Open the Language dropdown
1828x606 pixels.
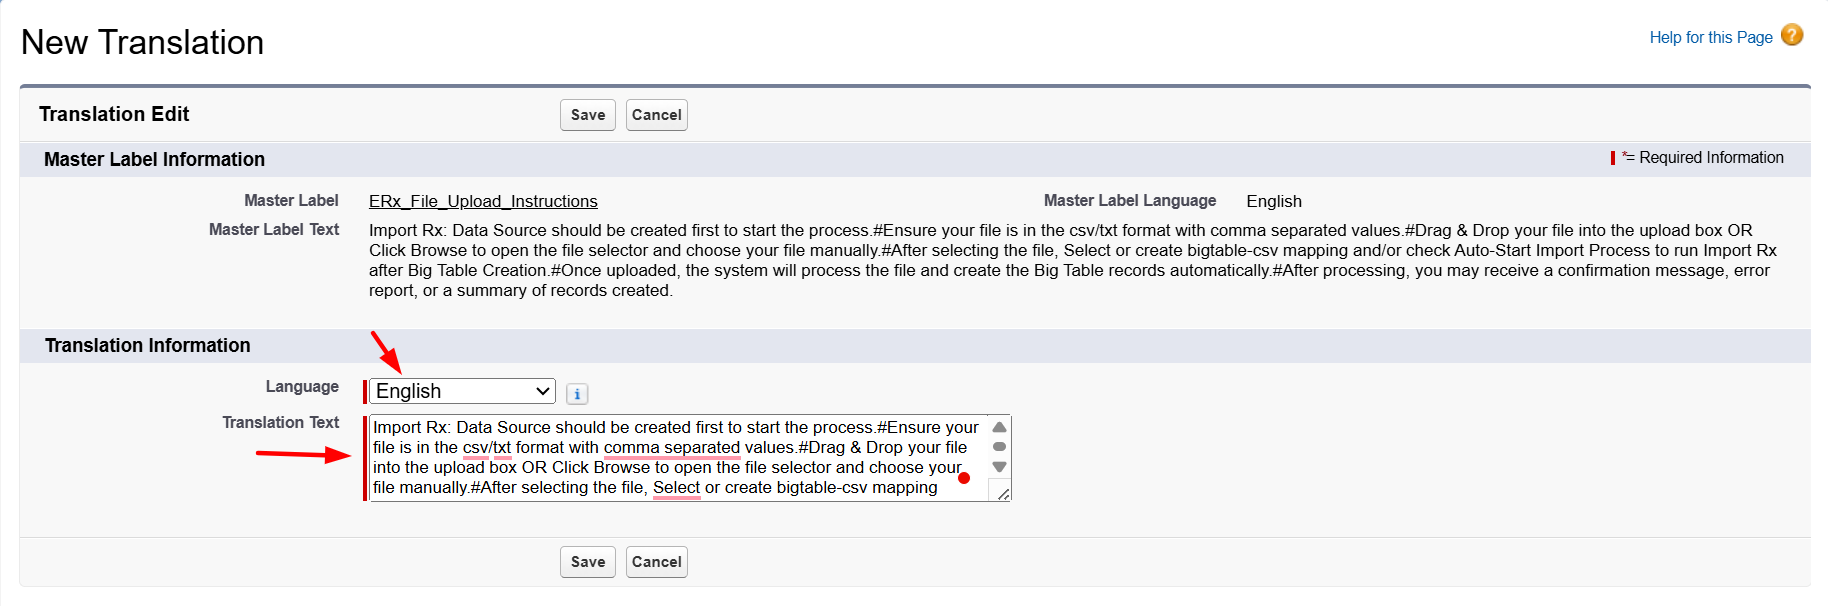click(x=463, y=391)
